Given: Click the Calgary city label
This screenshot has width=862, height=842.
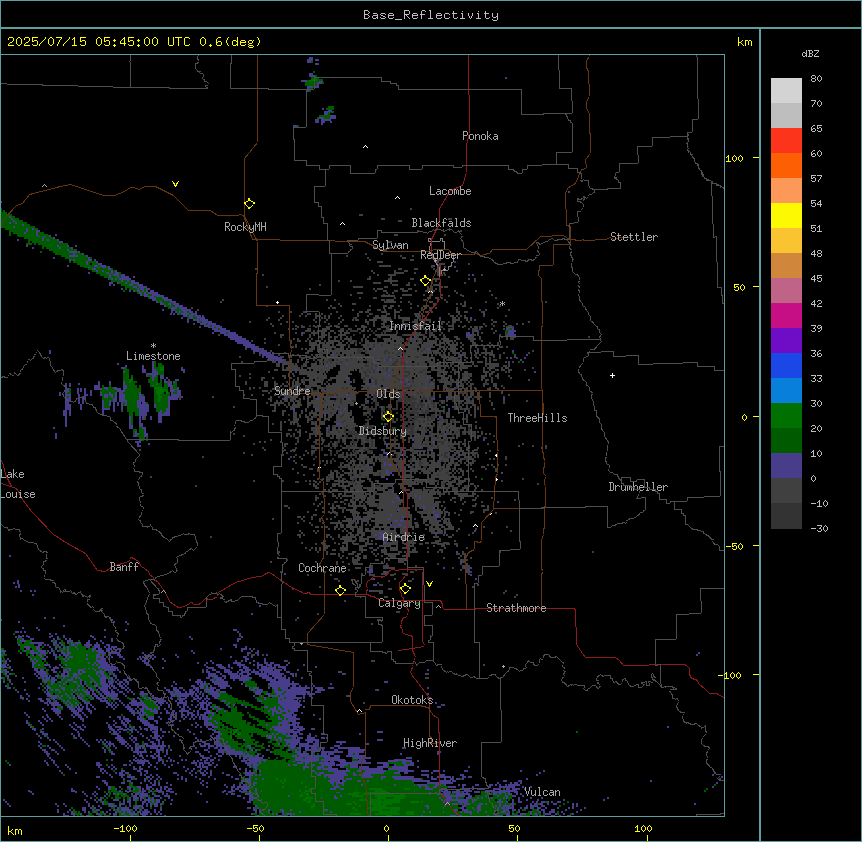Looking at the screenshot, I should pos(400,603).
